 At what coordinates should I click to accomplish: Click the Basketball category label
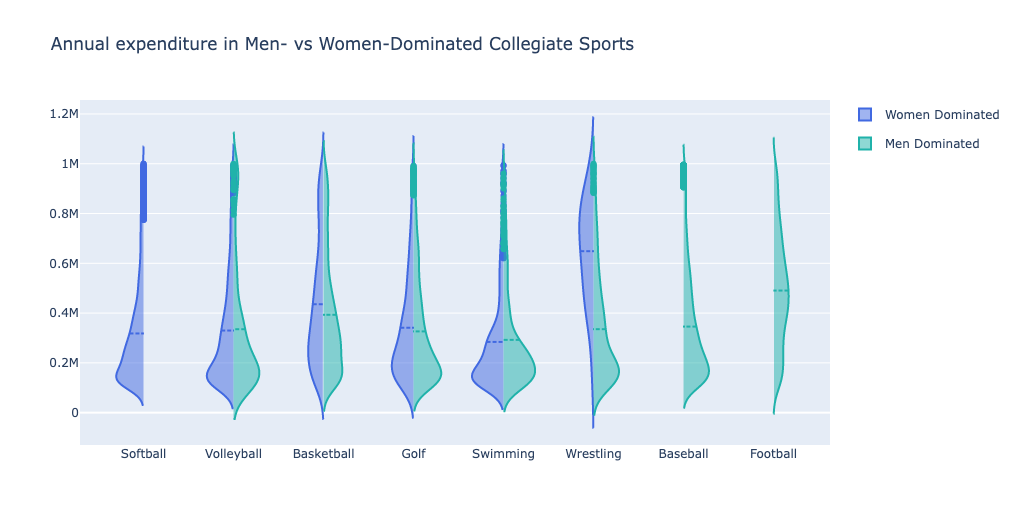323,454
